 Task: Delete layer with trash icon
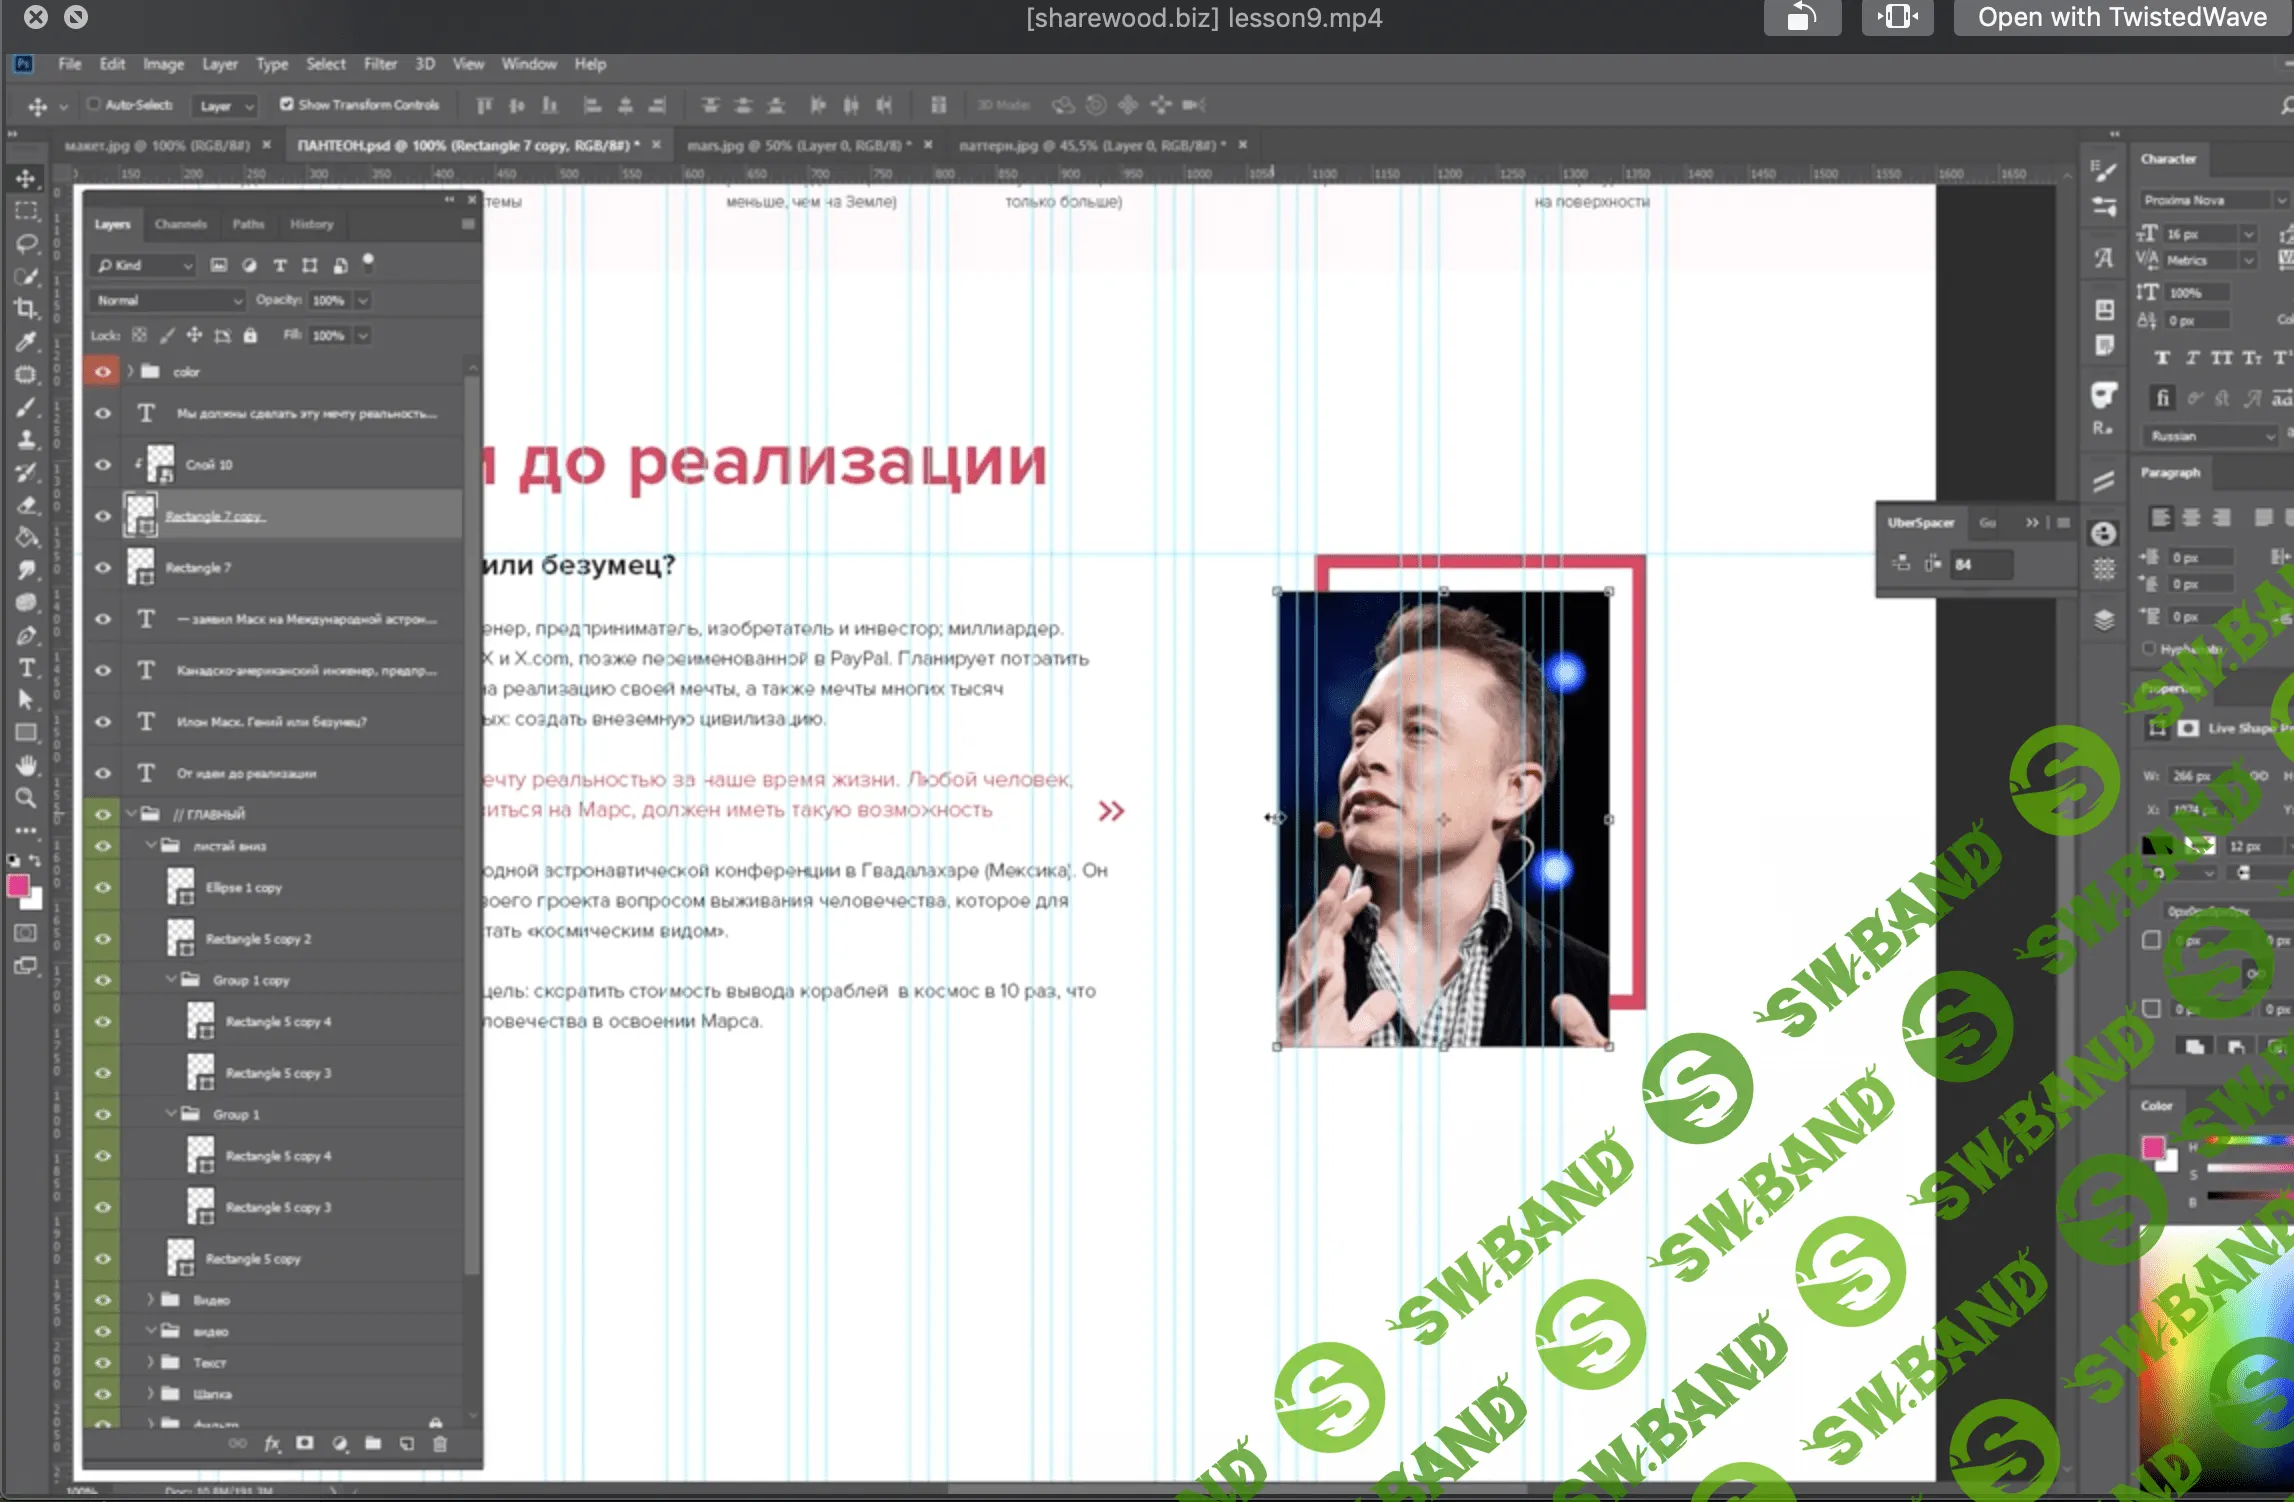pyautogui.click(x=440, y=1443)
